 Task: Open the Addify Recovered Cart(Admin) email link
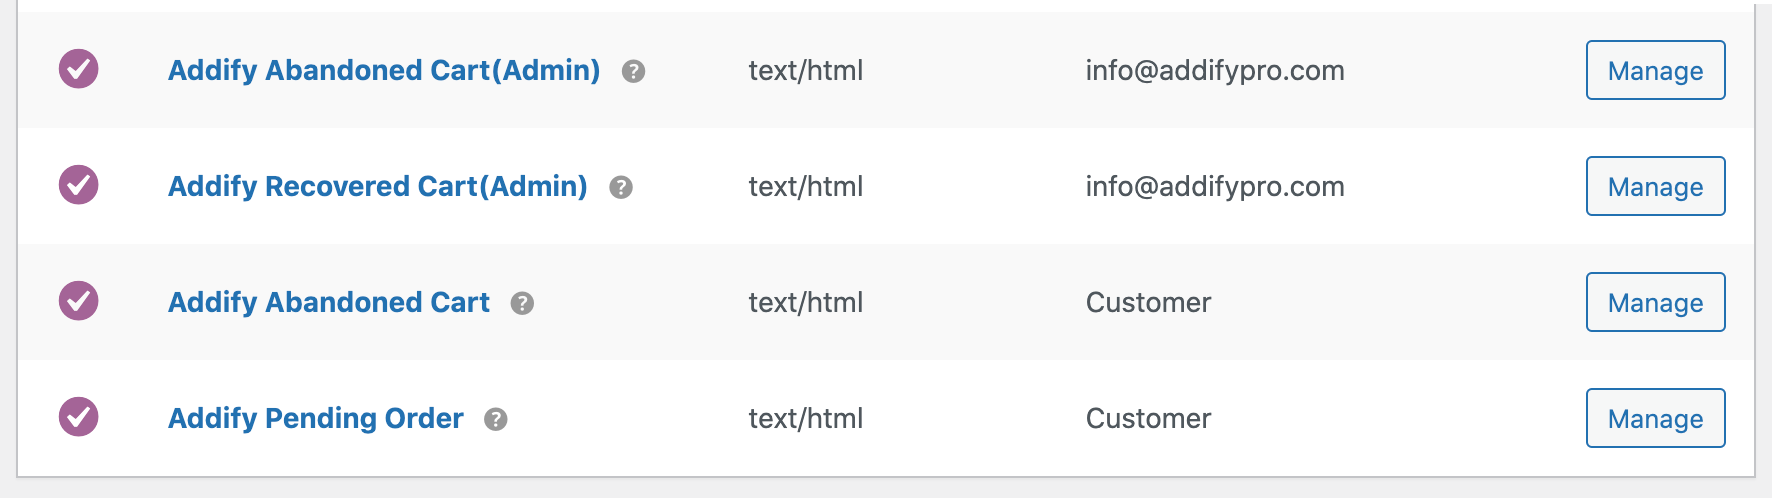(377, 186)
